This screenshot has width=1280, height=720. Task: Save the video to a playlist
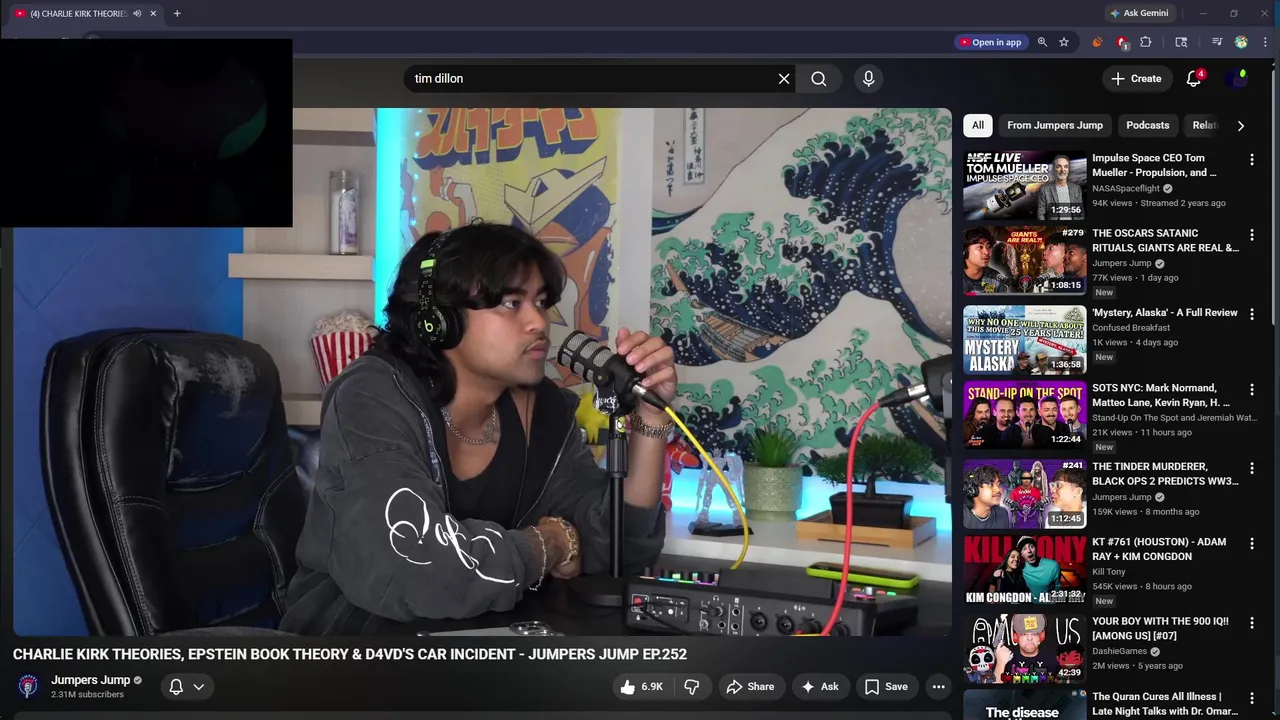[886, 687]
